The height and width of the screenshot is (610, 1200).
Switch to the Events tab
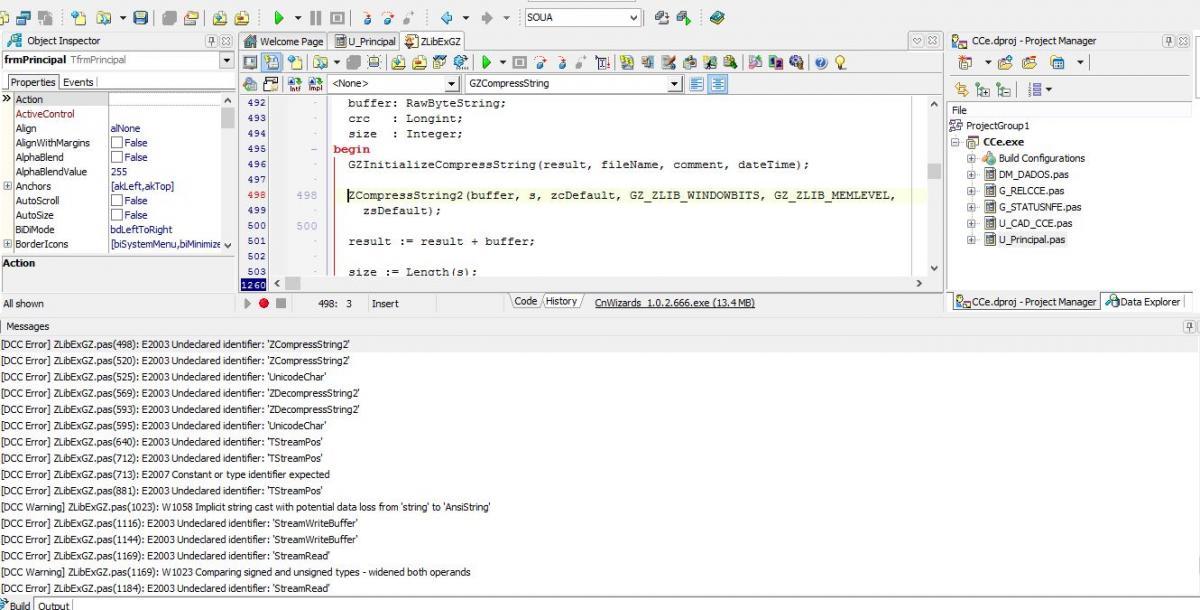(79, 82)
